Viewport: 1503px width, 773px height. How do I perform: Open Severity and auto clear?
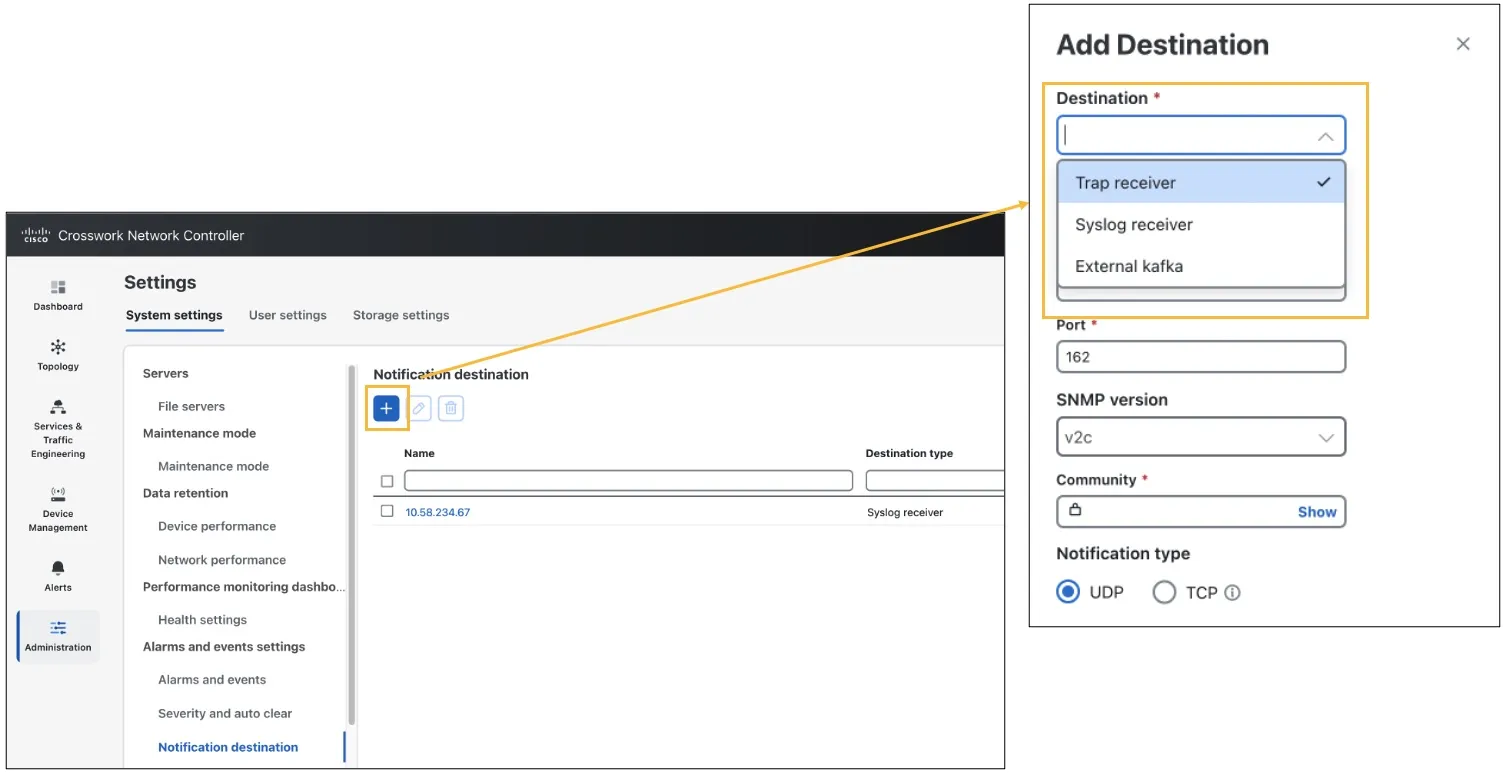point(225,714)
